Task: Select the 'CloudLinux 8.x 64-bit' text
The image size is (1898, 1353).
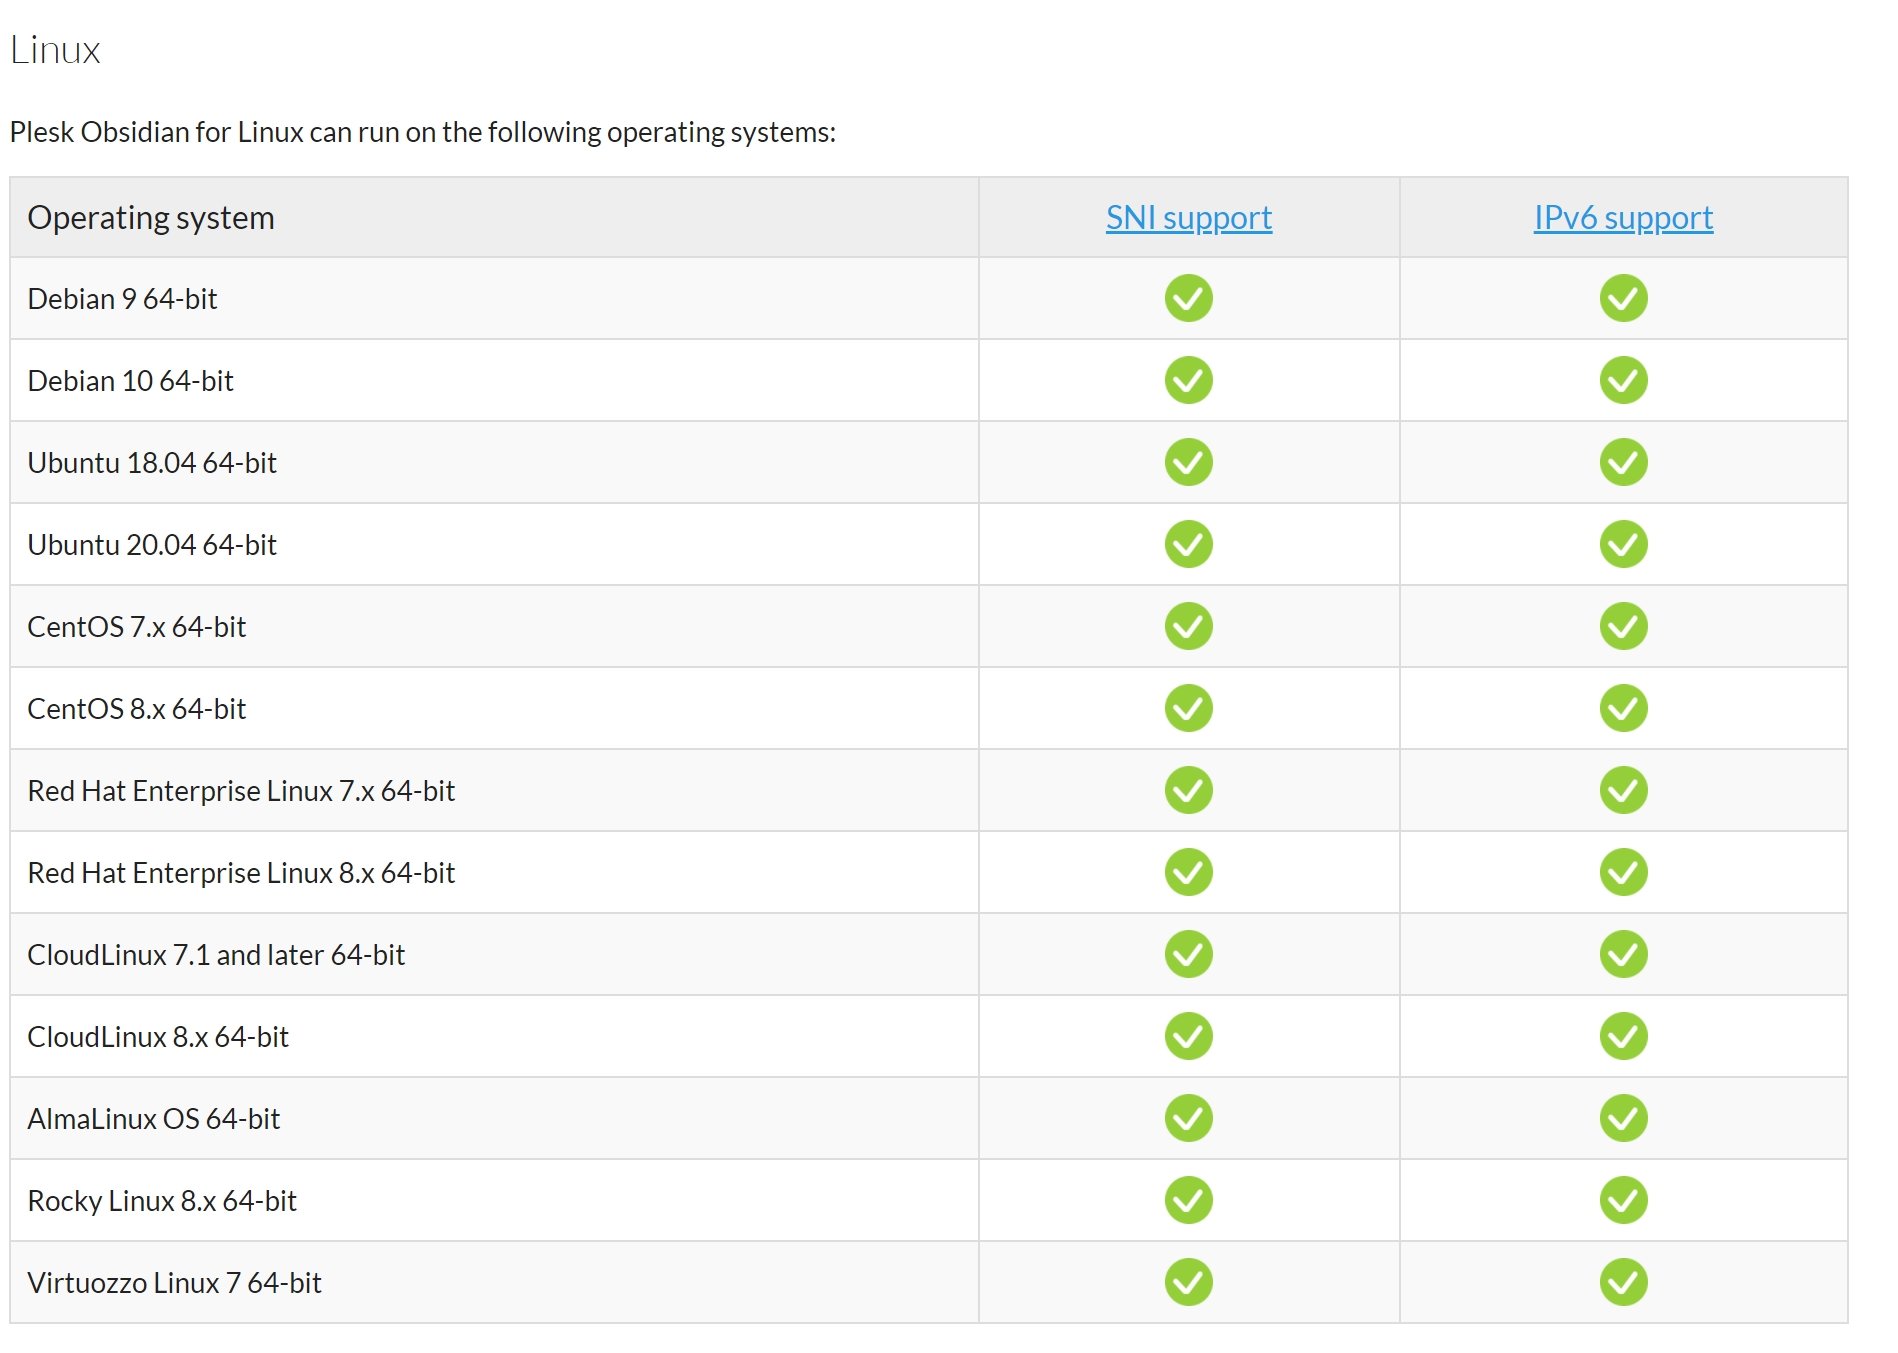Action: (158, 1037)
